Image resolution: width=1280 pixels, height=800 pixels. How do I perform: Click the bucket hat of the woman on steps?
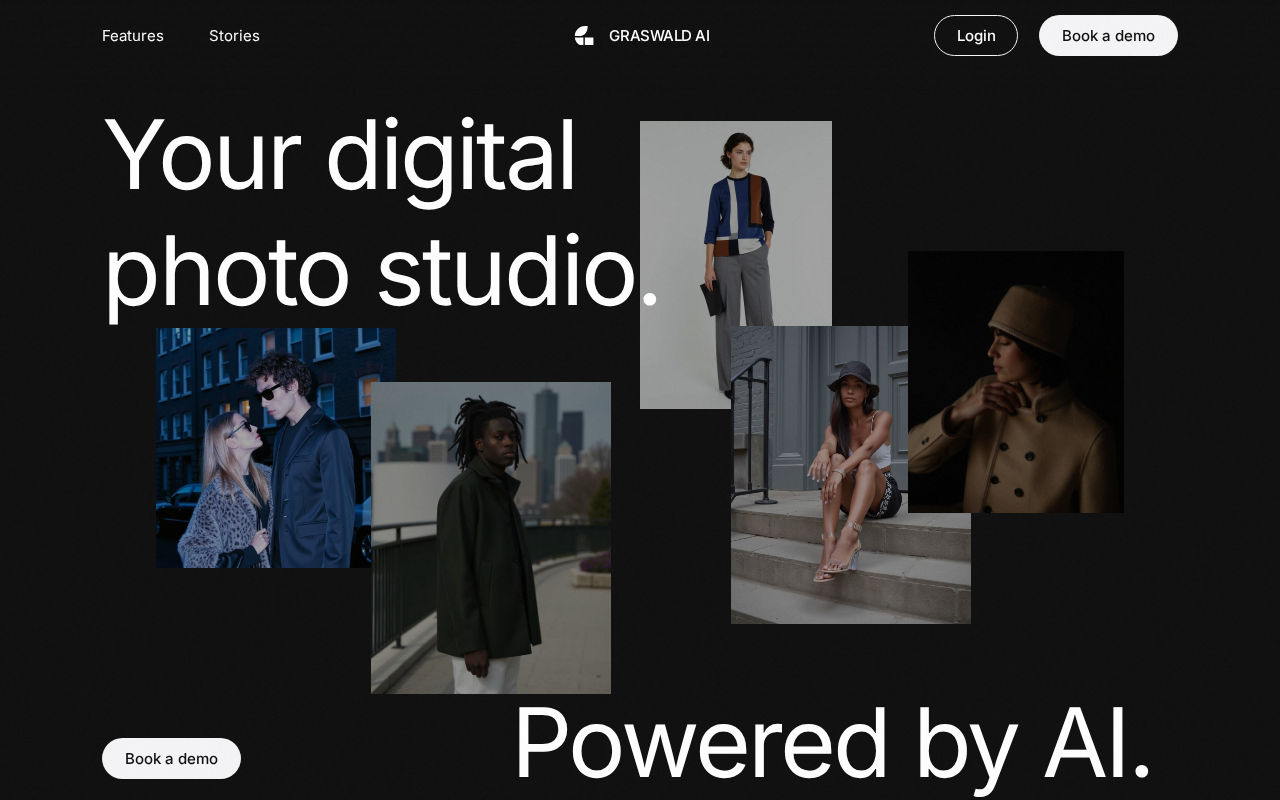853,378
